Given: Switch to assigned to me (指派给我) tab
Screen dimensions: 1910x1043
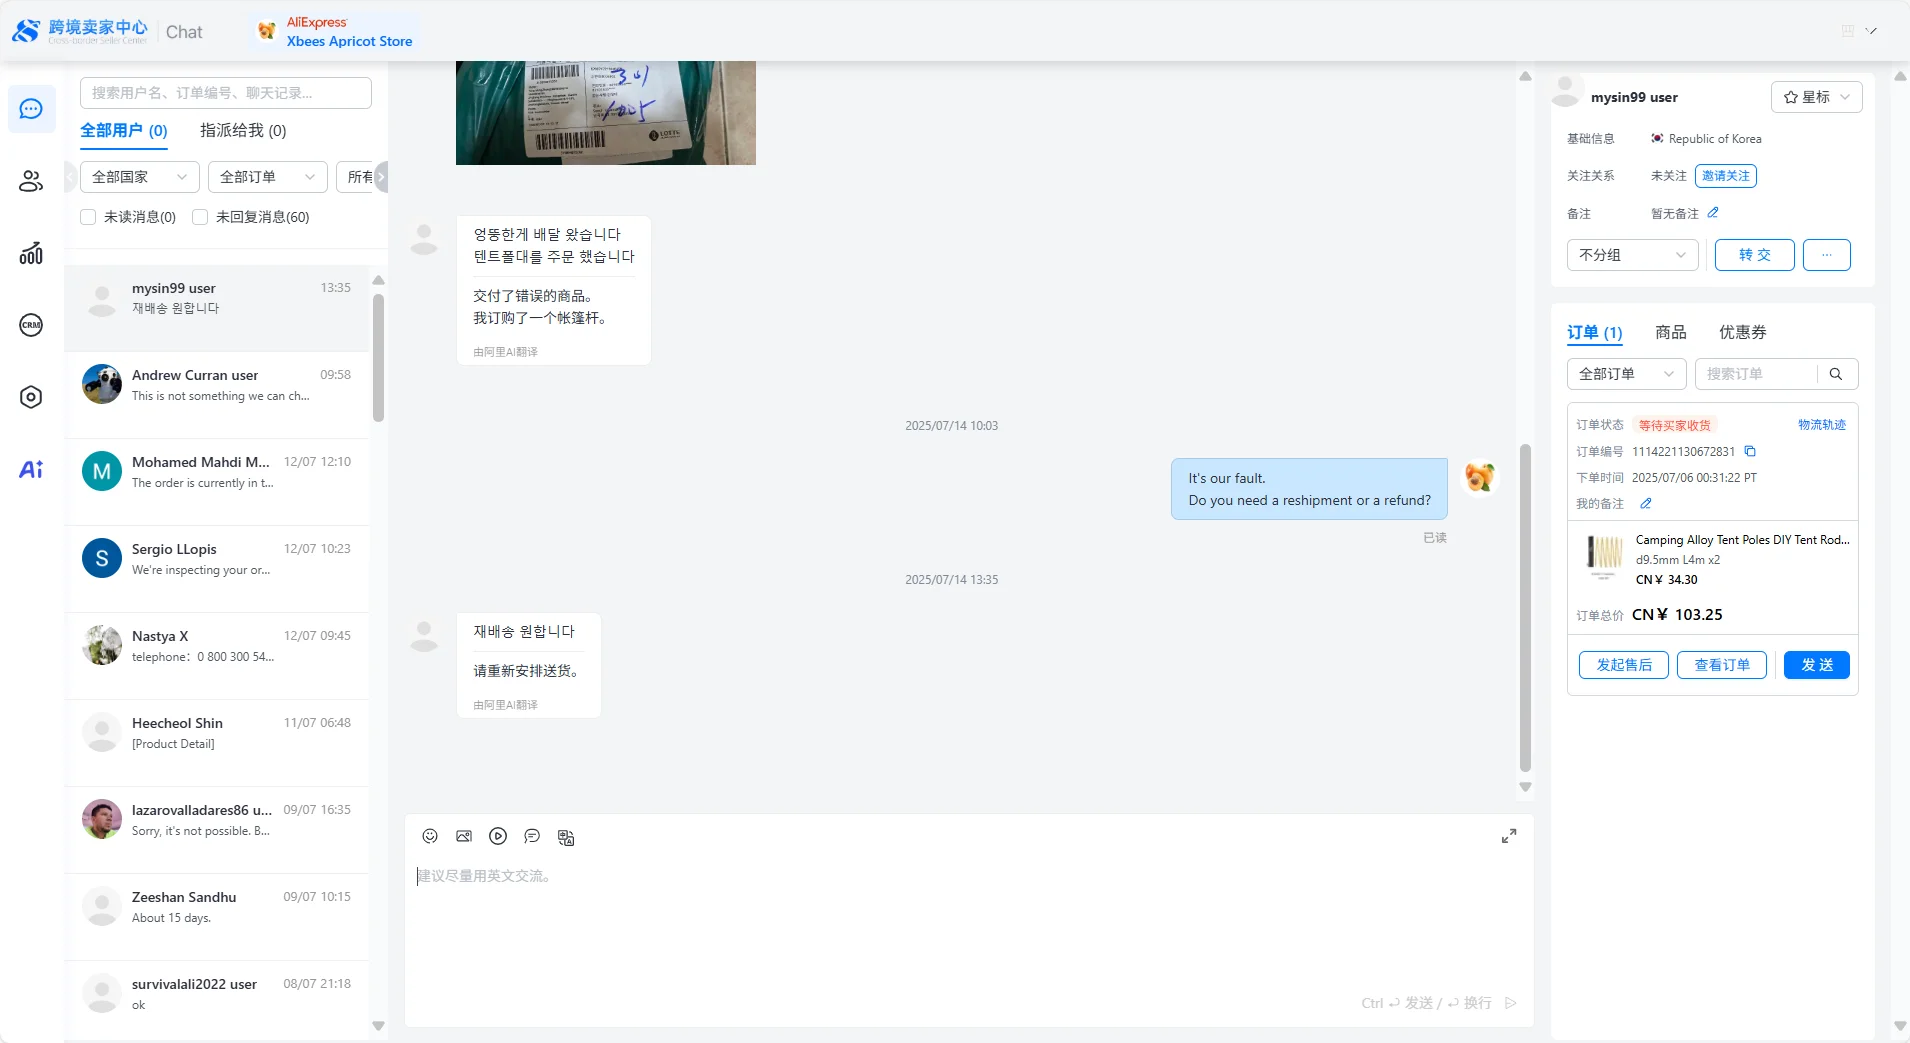Looking at the screenshot, I should coord(243,131).
